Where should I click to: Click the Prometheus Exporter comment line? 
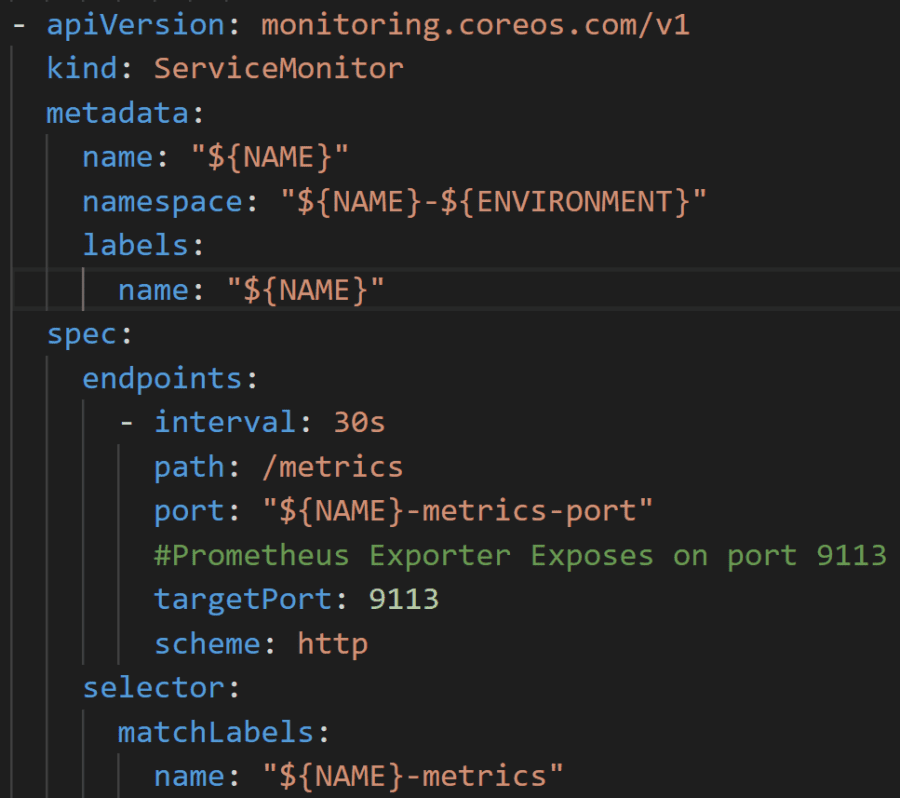coord(520,556)
